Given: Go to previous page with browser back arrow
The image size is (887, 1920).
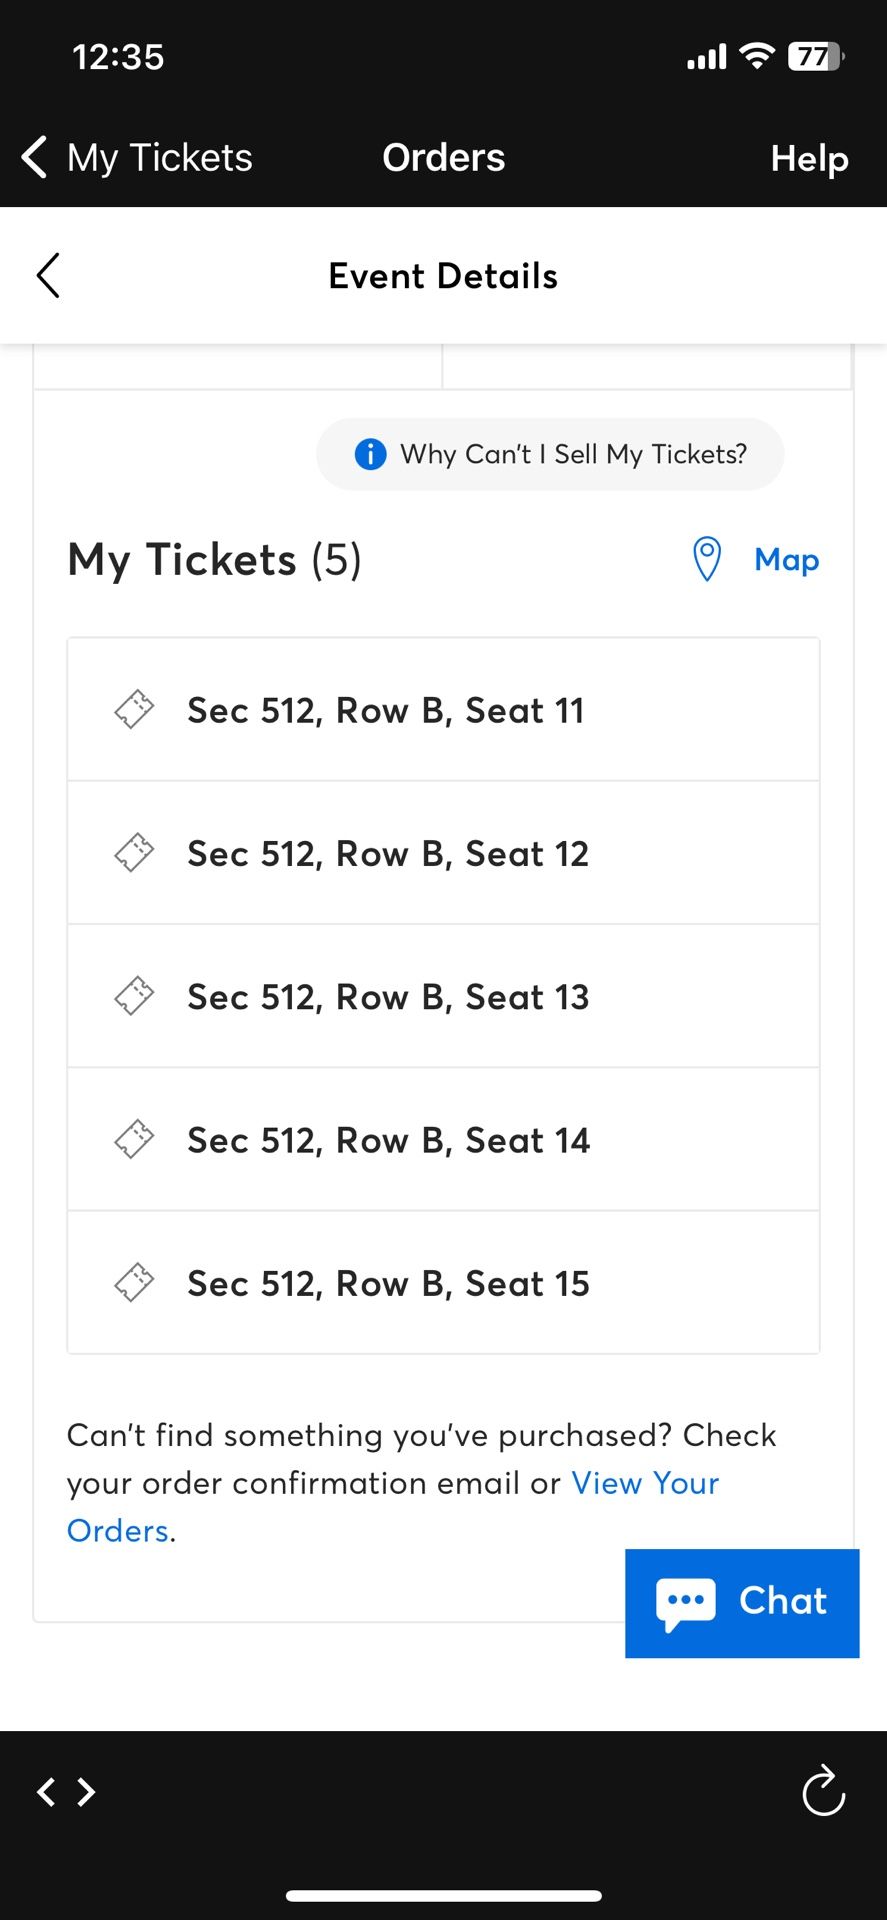Looking at the screenshot, I should 46,1791.
